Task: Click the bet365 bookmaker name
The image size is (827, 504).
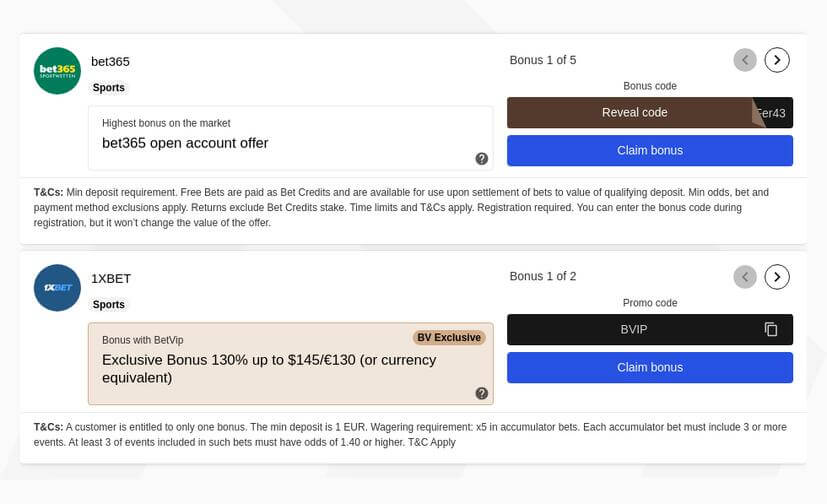Action: tap(110, 62)
